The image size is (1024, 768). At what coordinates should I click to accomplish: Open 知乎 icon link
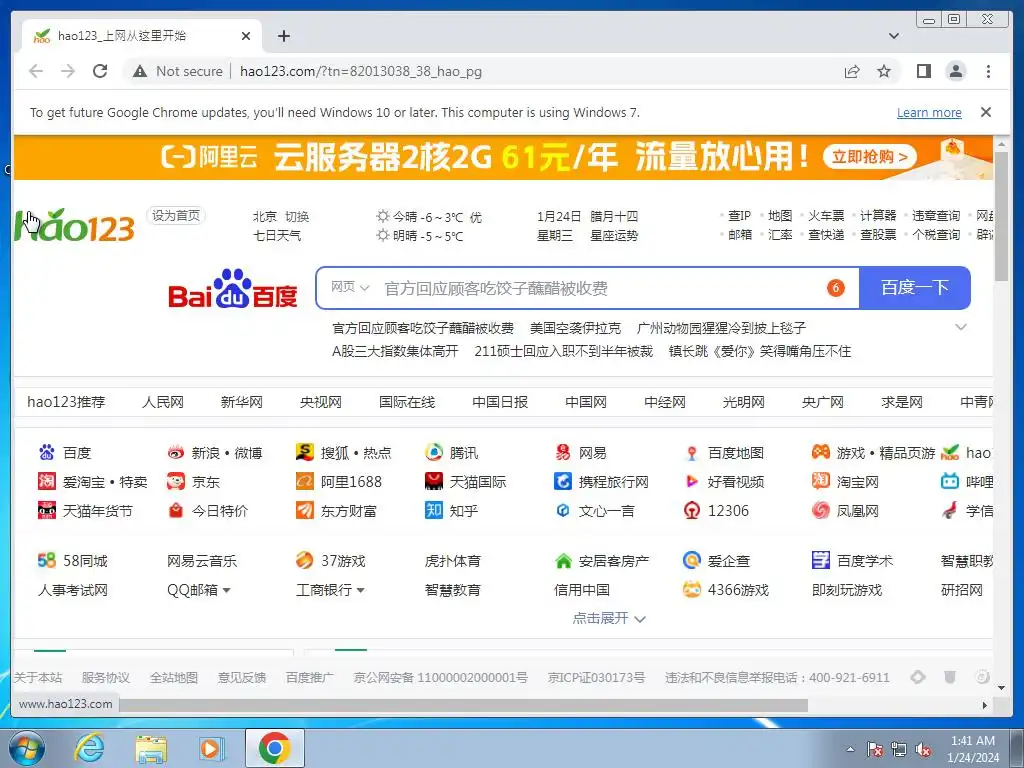pos(434,511)
